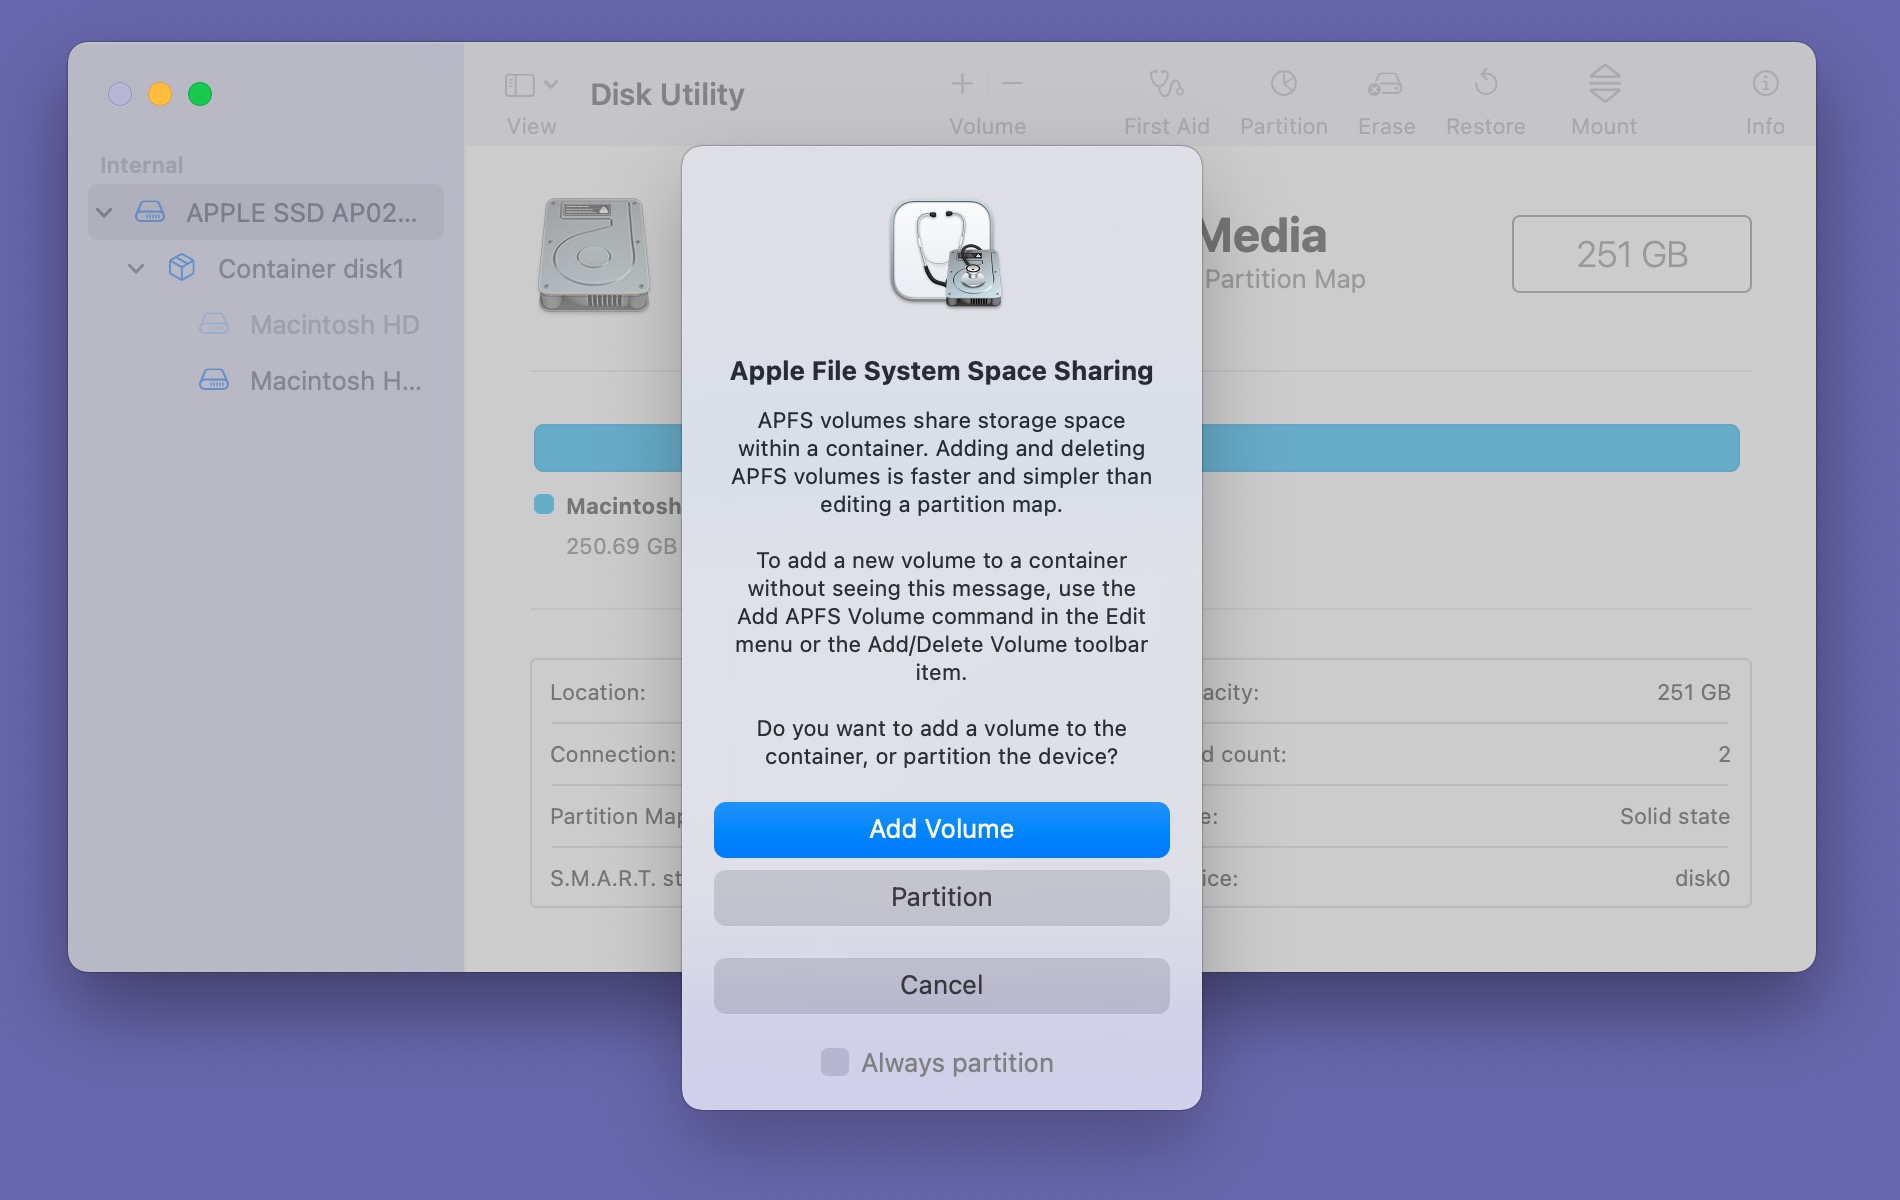This screenshot has height=1200, width=1900.
Task: Click the large hard drive image
Action: 594,254
